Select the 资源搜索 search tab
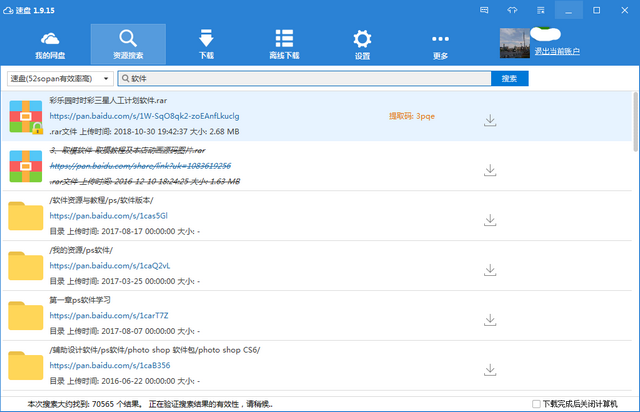This screenshot has height=412, width=640. [128, 45]
